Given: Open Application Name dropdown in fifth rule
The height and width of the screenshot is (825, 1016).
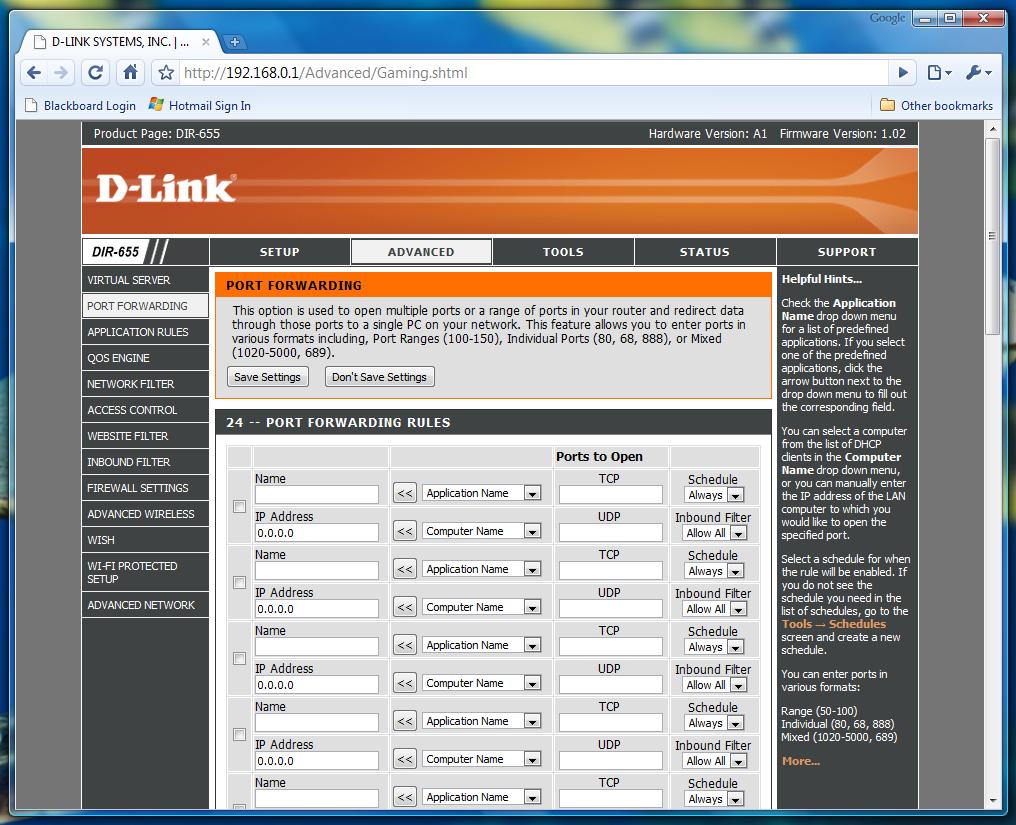Looking at the screenshot, I should 481,797.
